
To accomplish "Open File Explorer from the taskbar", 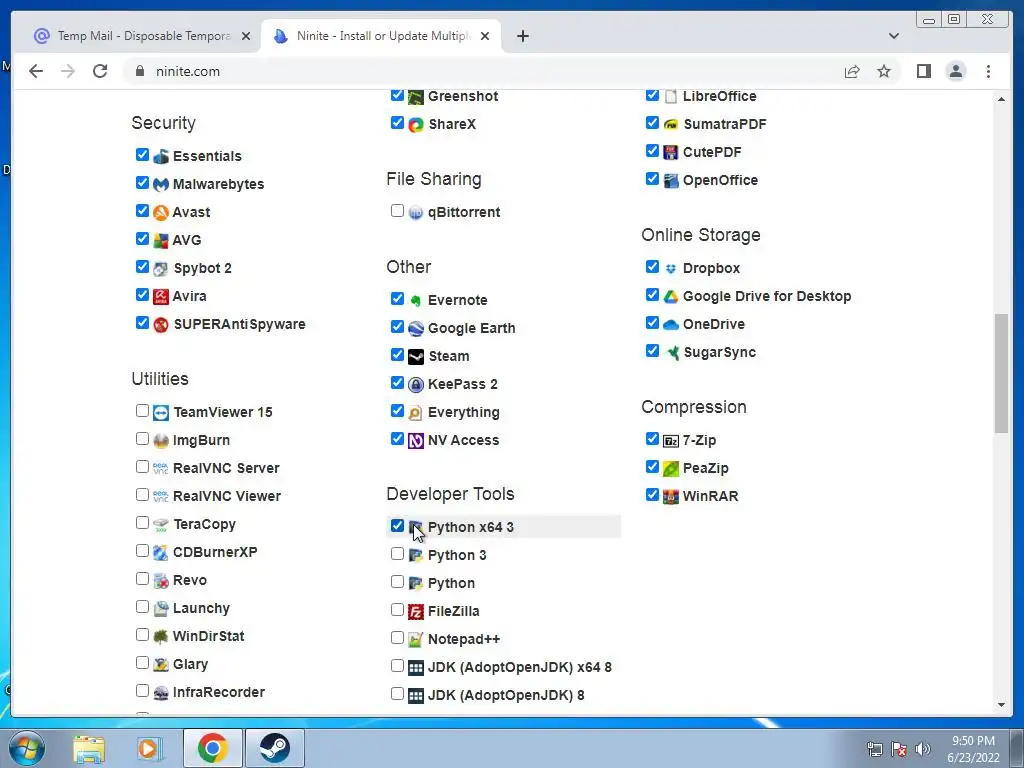I will pyautogui.click(x=89, y=748).
